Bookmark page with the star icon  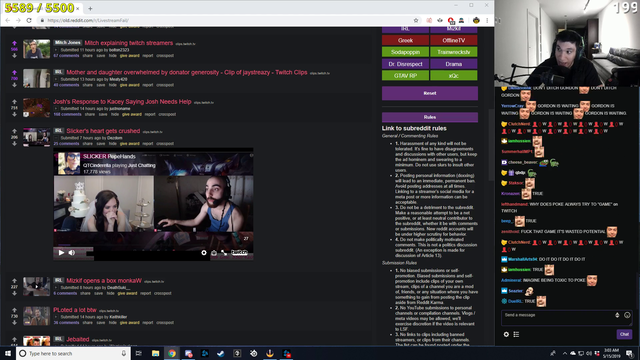[x=416, y=20]
